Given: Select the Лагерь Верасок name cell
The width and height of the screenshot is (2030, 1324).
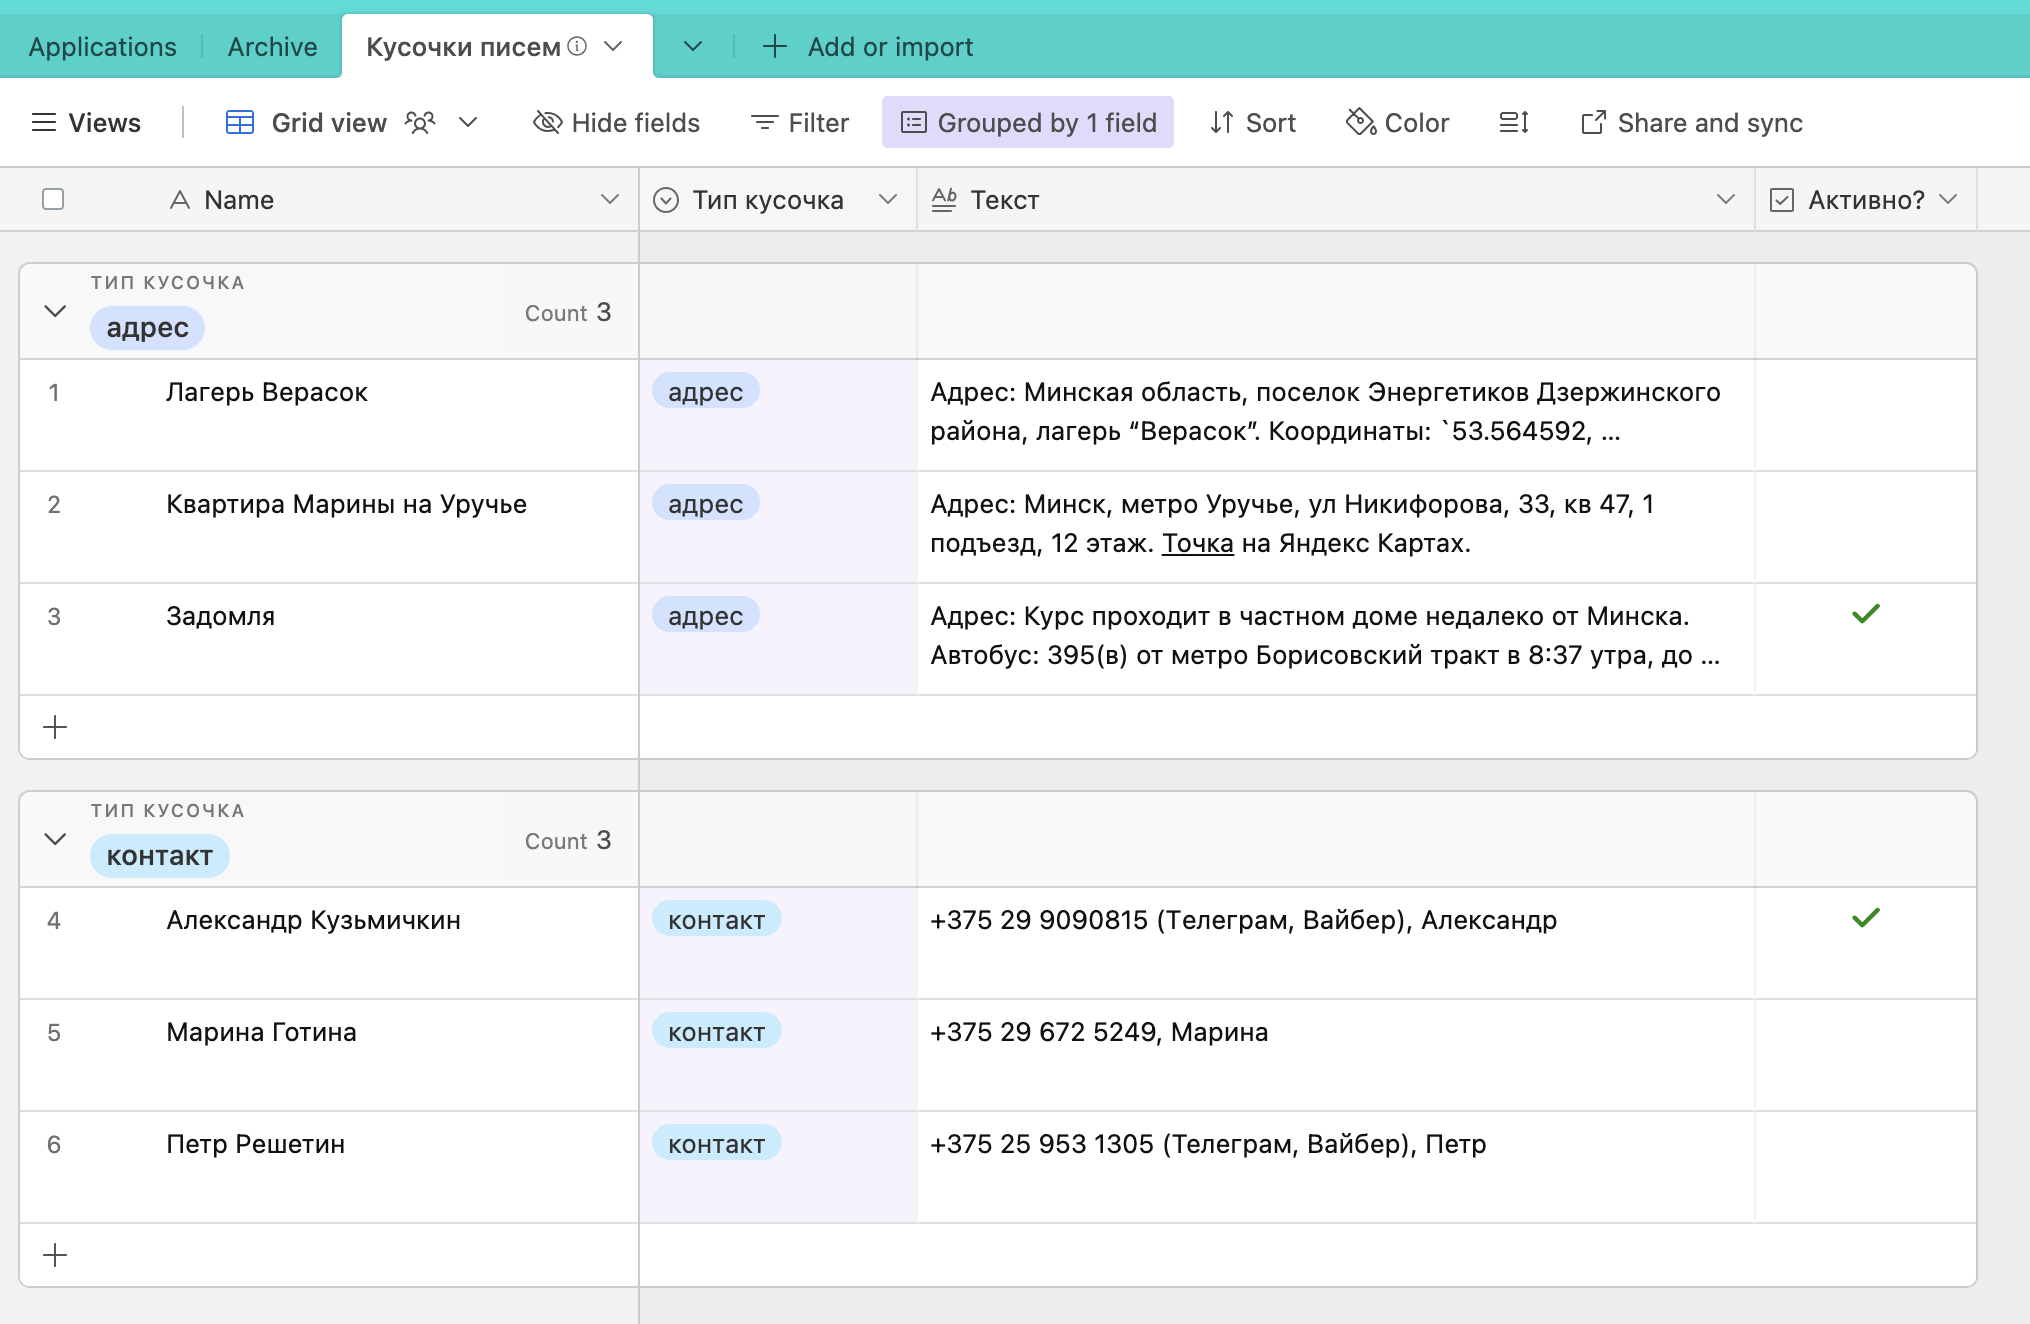Looking at the screenshot, I should (328, 415).
